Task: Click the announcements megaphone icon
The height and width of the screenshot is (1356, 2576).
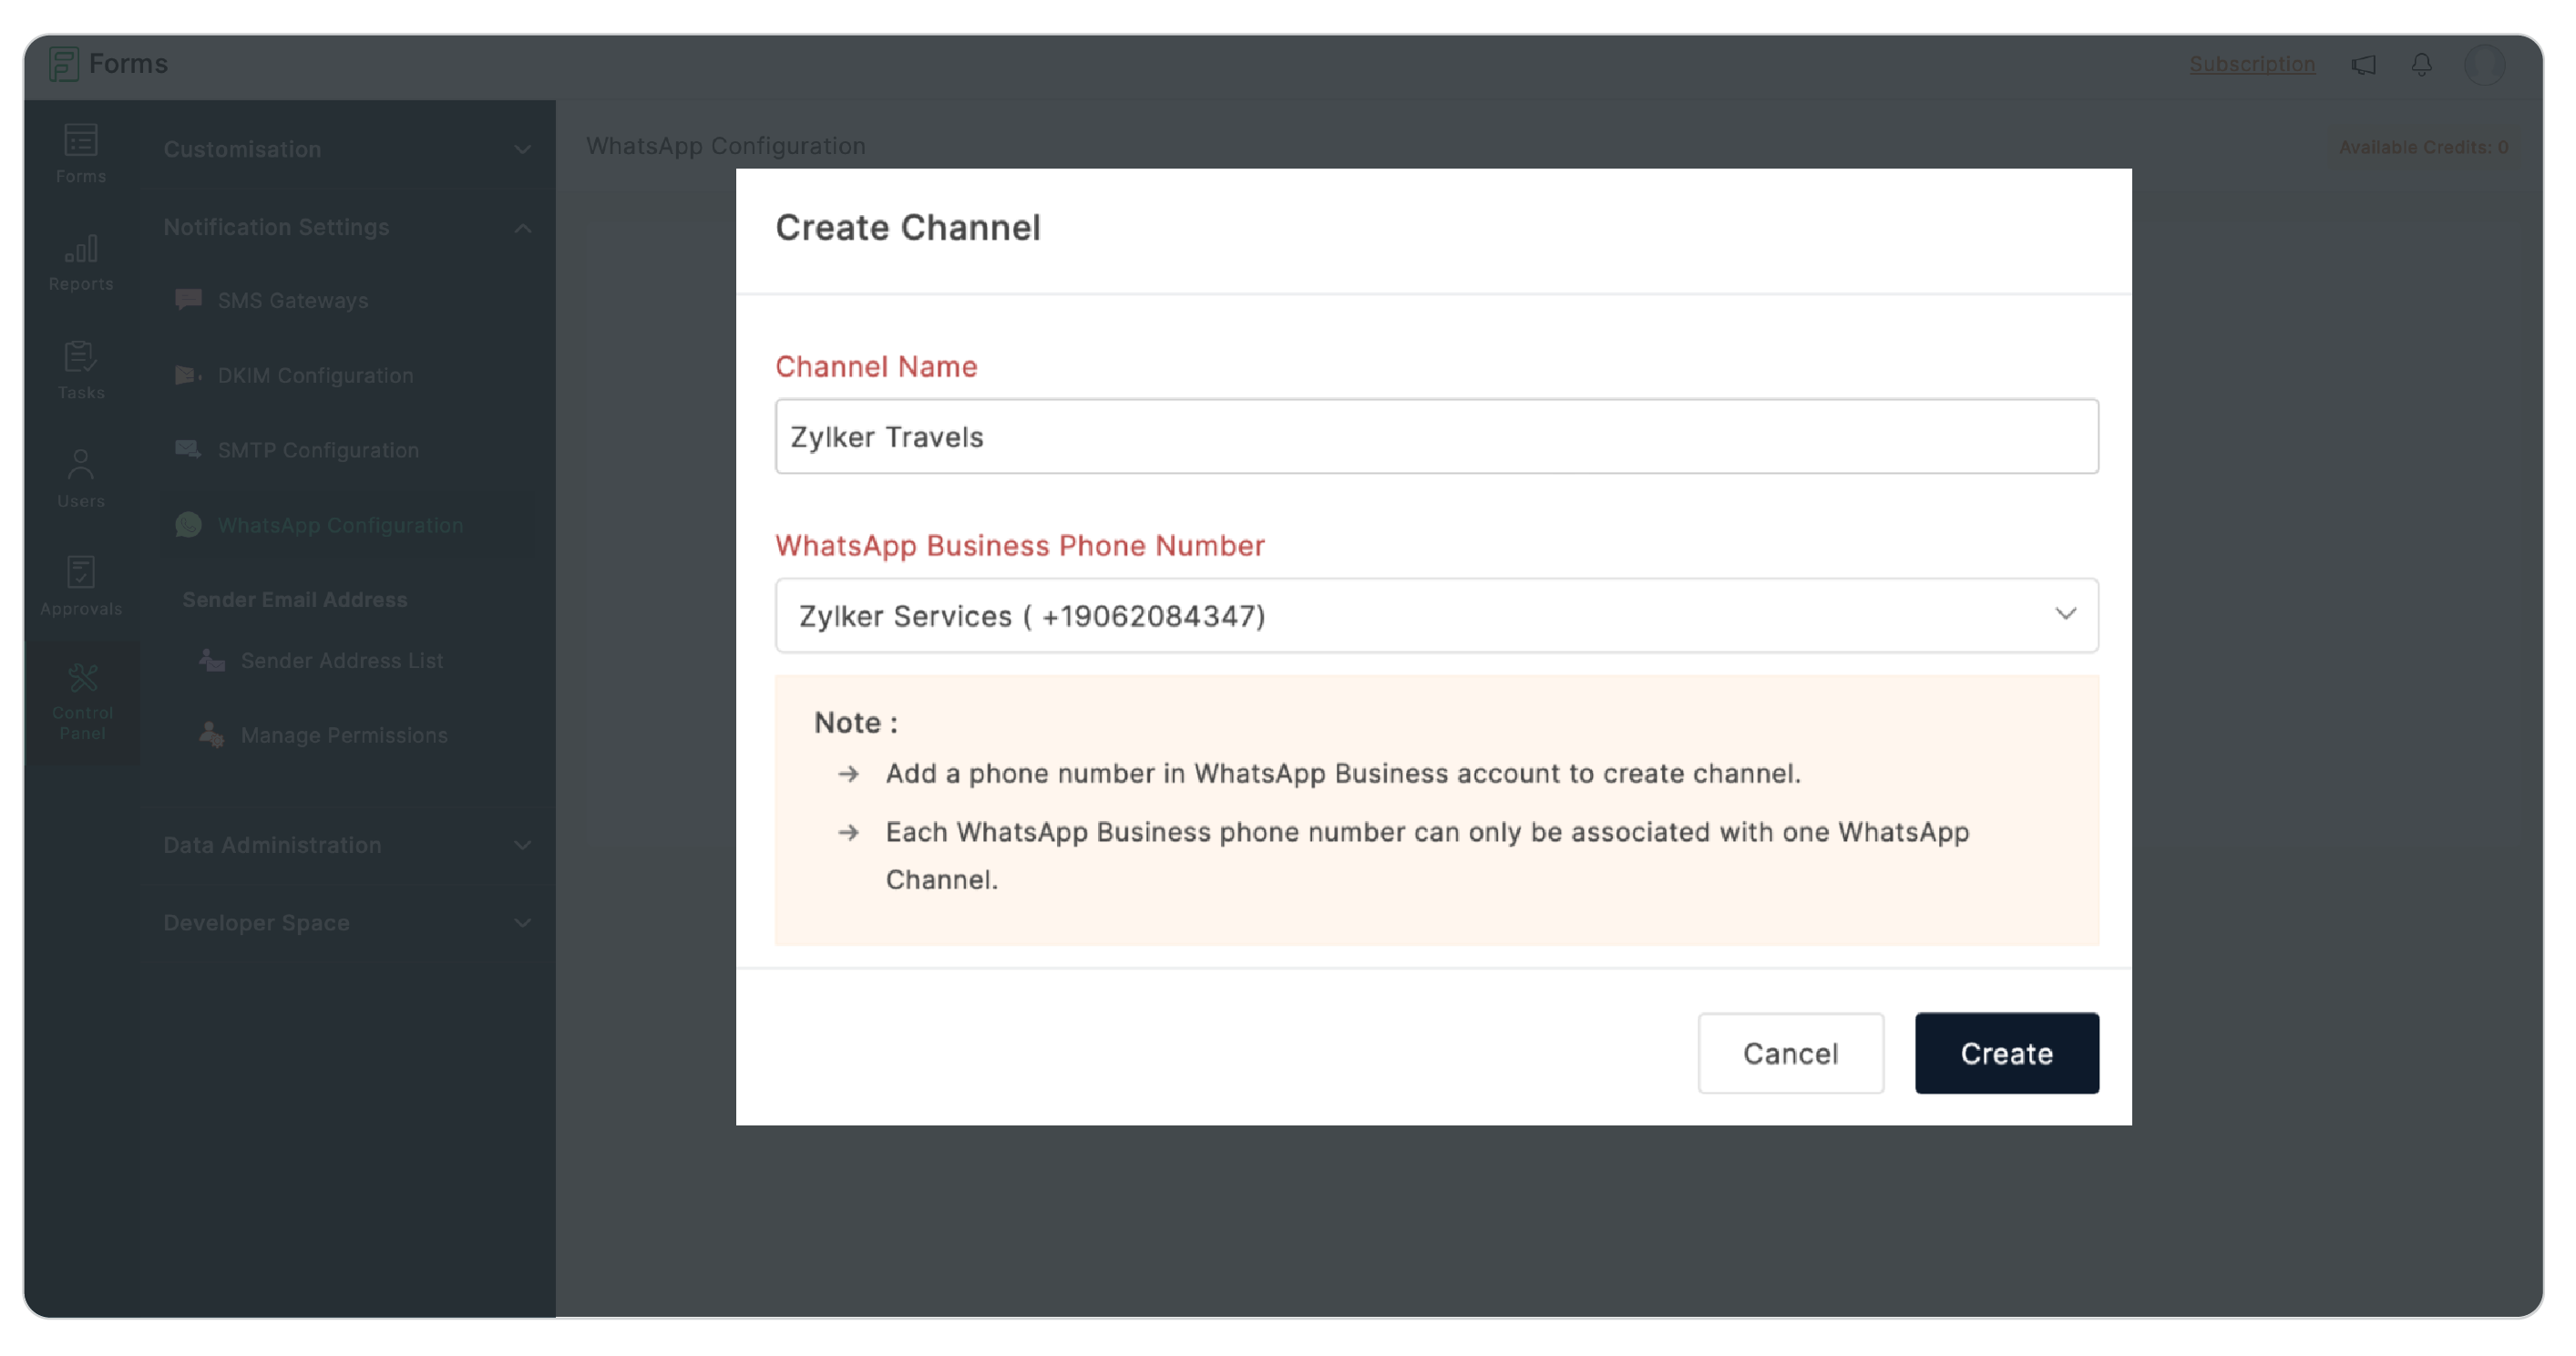Action: [2364, 65]
